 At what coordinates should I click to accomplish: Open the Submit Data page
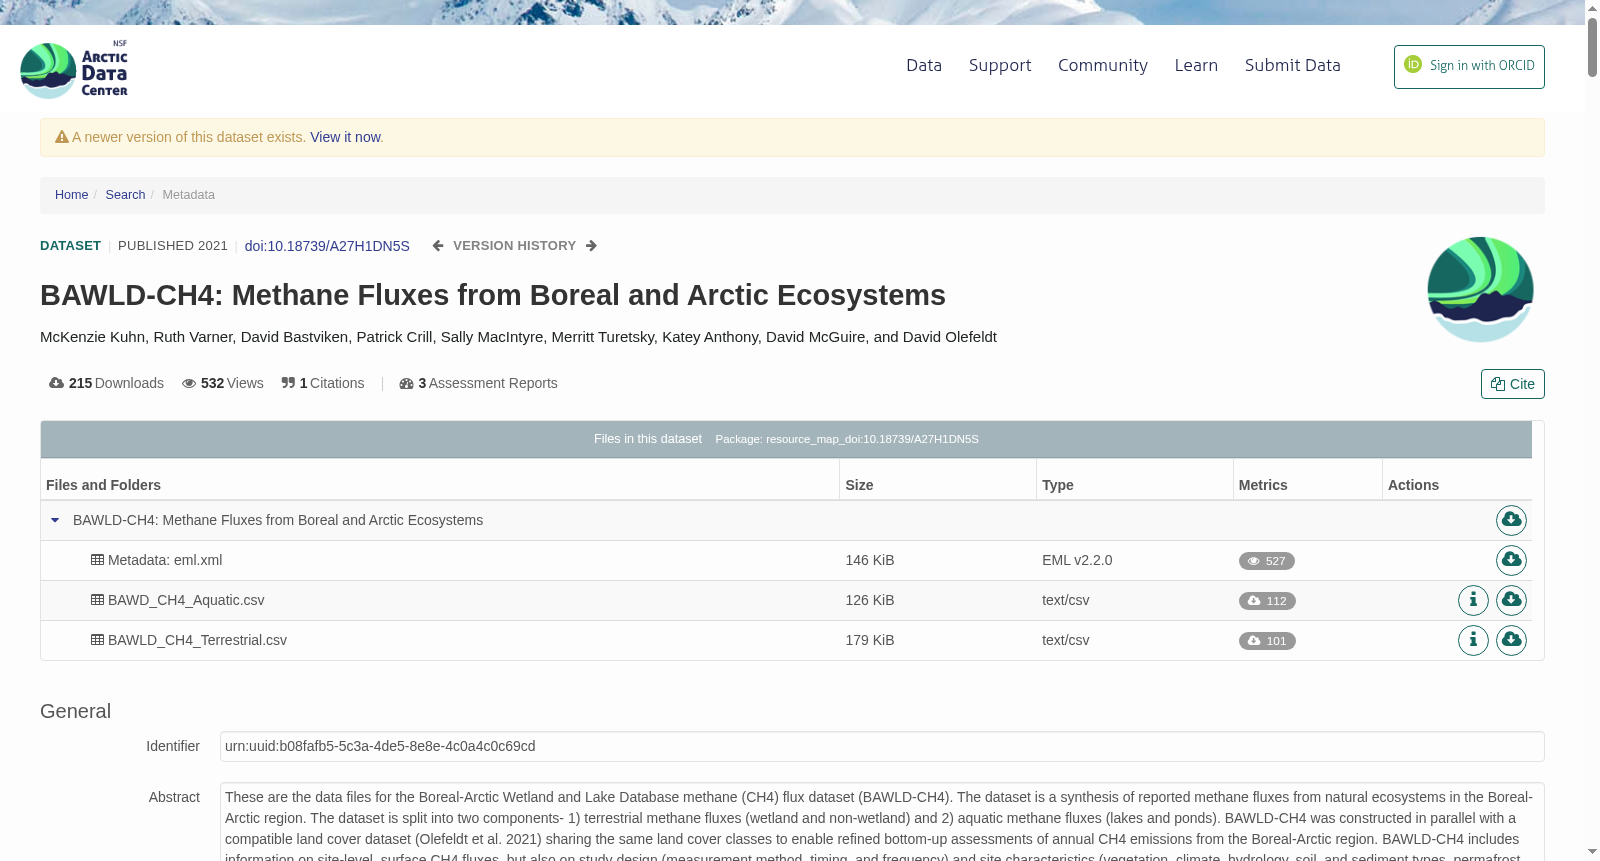[1292, 65]
